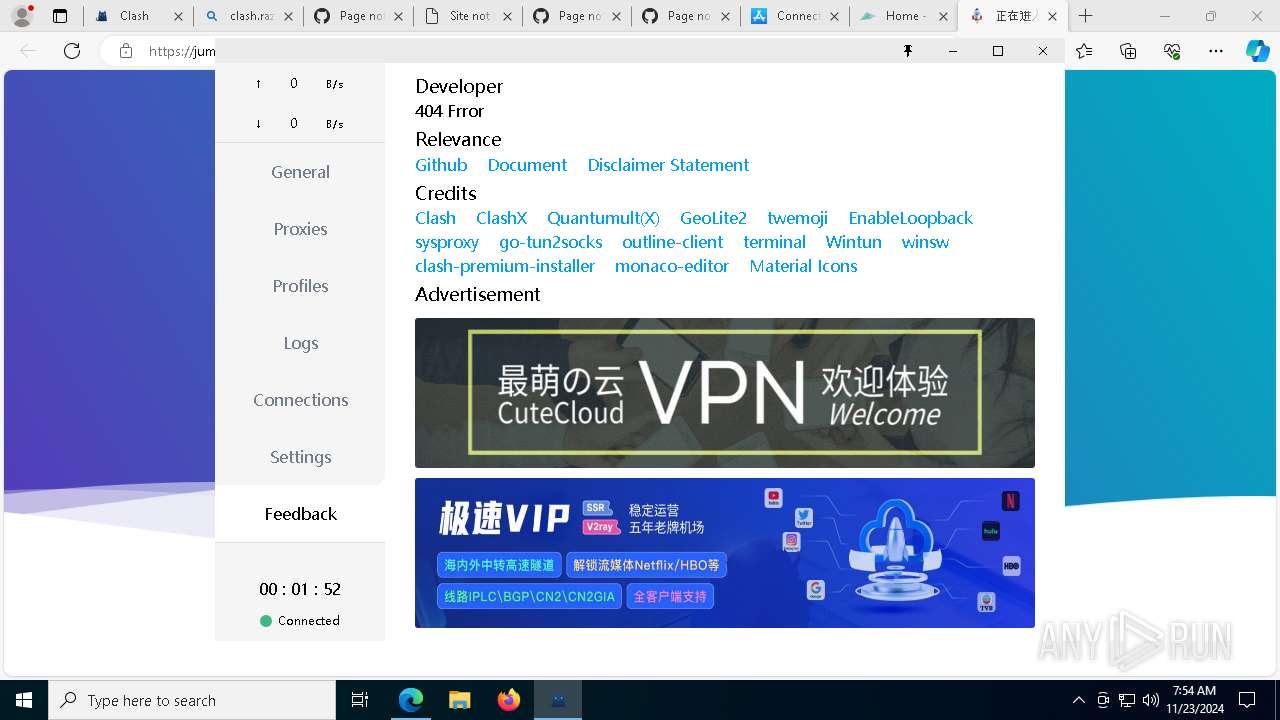
Task: Open Settings section in Clash
Action: point(300,457)
